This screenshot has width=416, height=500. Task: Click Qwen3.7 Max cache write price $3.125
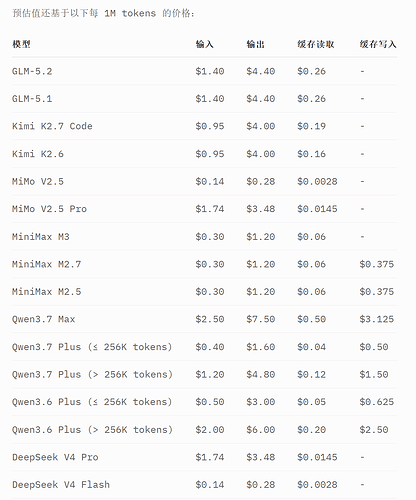click(x=377, y=319)
